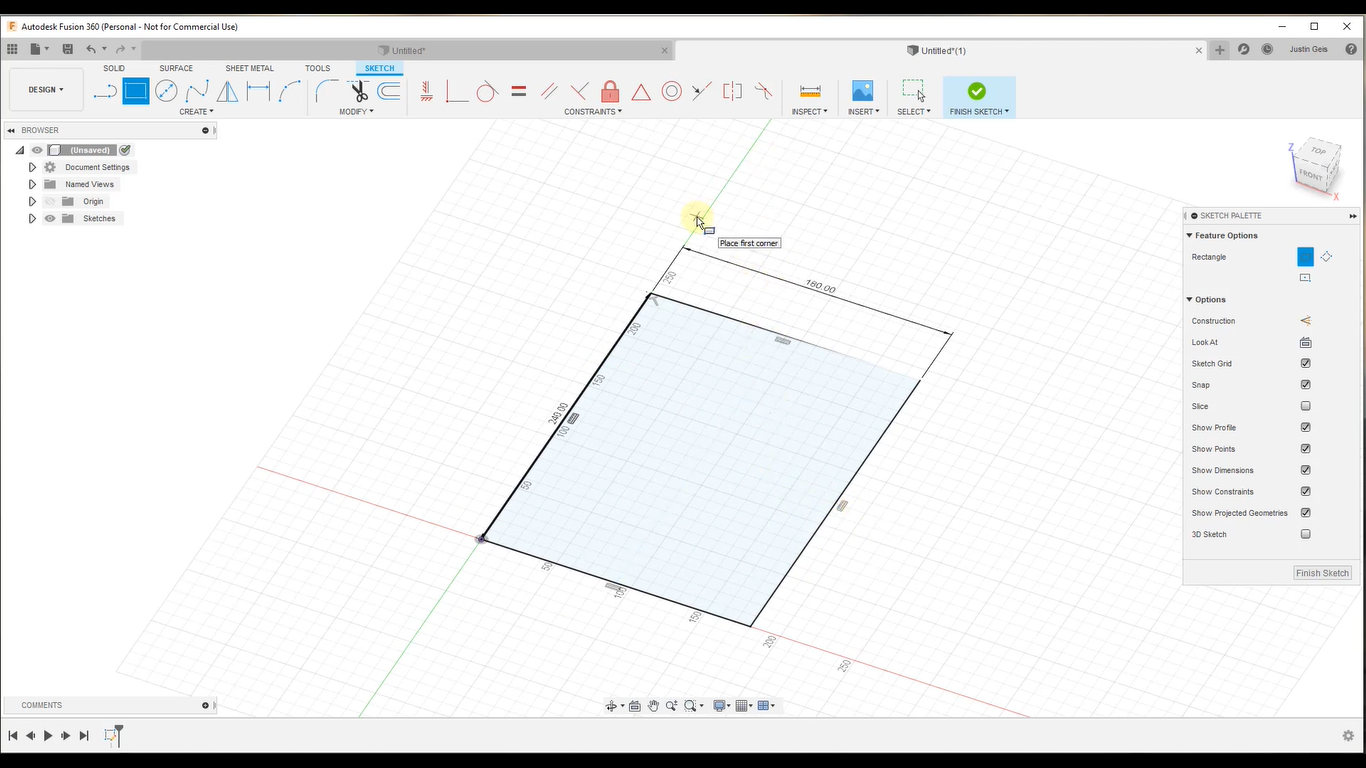
Task: Toggle the Show Projected Geometries checkbox
Action: tap(1305, 513)
